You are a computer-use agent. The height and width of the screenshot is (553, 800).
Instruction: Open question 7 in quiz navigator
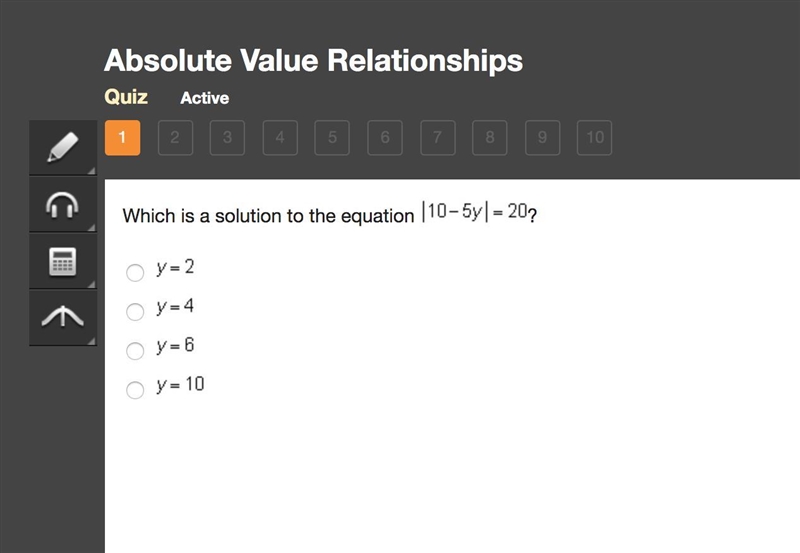tap(438, 138)
